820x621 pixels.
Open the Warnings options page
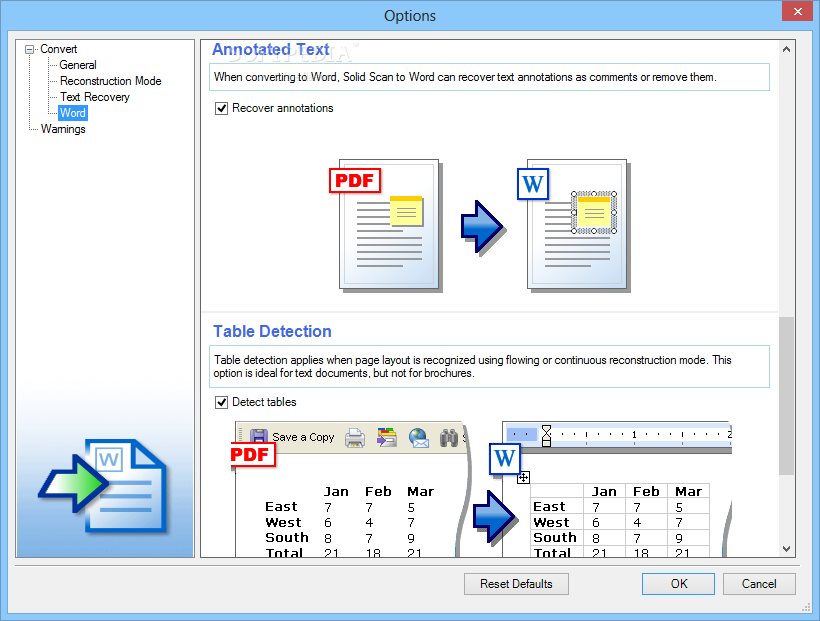pyautogui.click(x=63, y=129)
